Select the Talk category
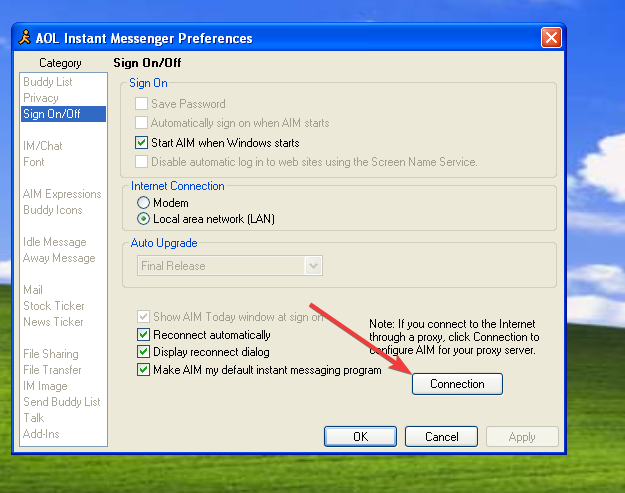The height and width of the screenshot is (493, 625). [x=33, y=418]
